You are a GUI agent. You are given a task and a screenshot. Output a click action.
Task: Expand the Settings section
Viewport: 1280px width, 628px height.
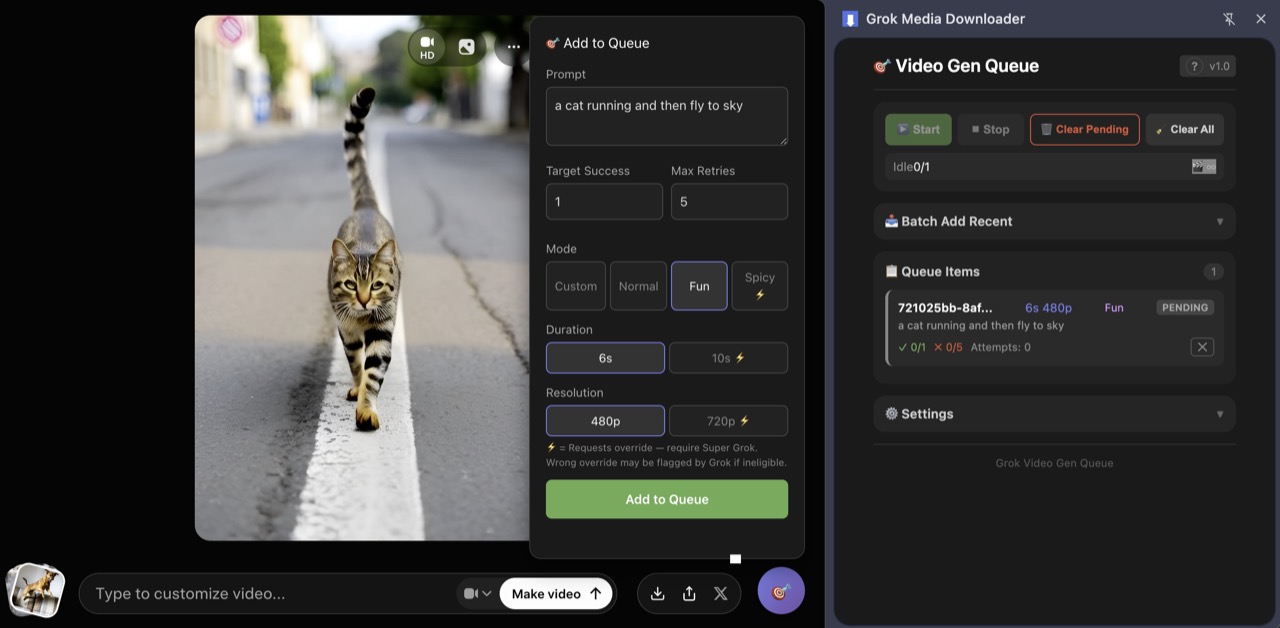pyautogui.click(x=1054, y=413)
